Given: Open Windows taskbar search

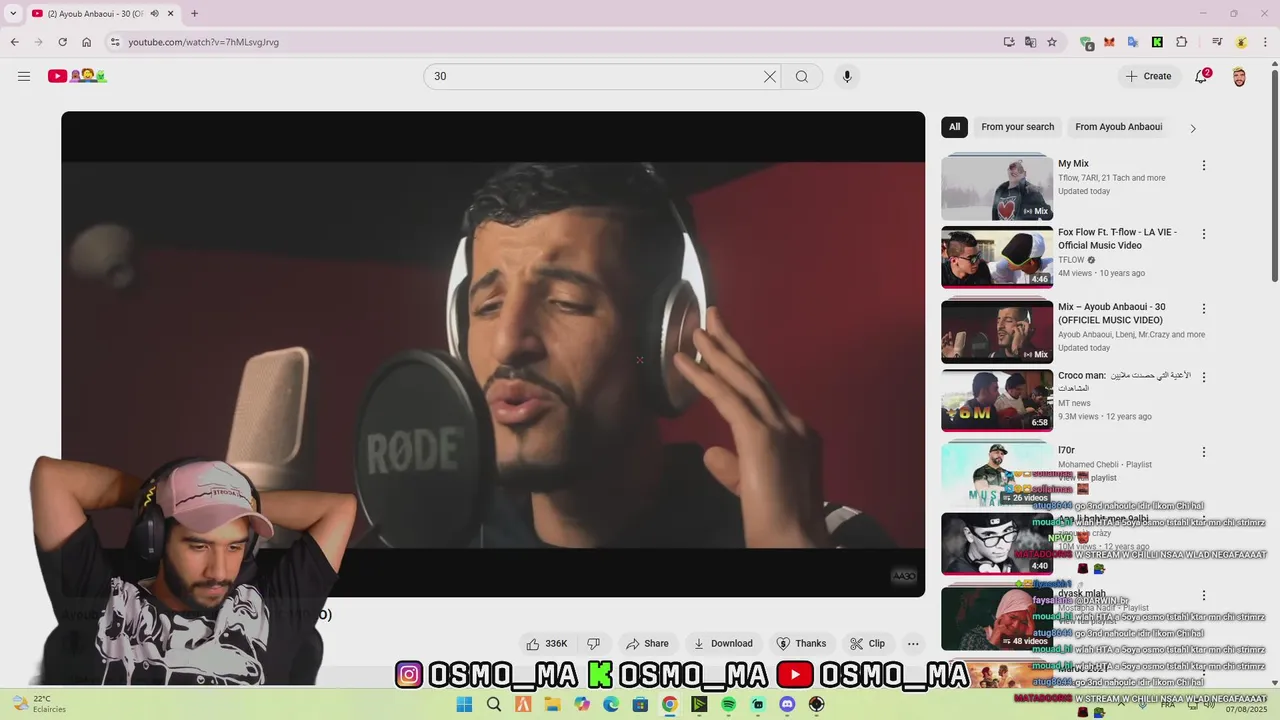Looking at the screenshot, I should [493, 704].
